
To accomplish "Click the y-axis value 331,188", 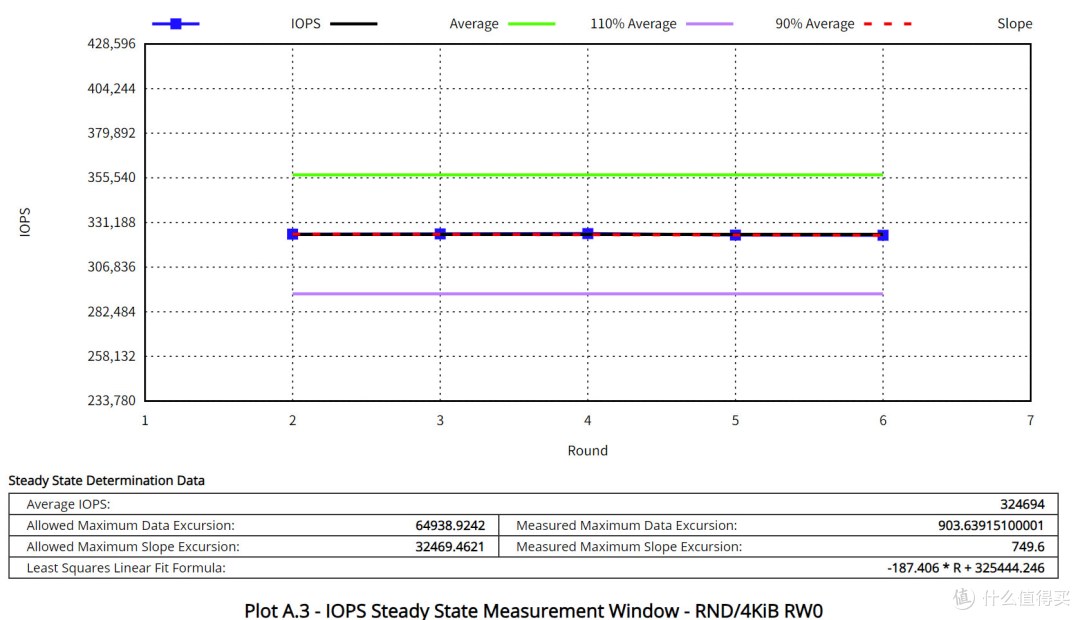I will point(112,223).
